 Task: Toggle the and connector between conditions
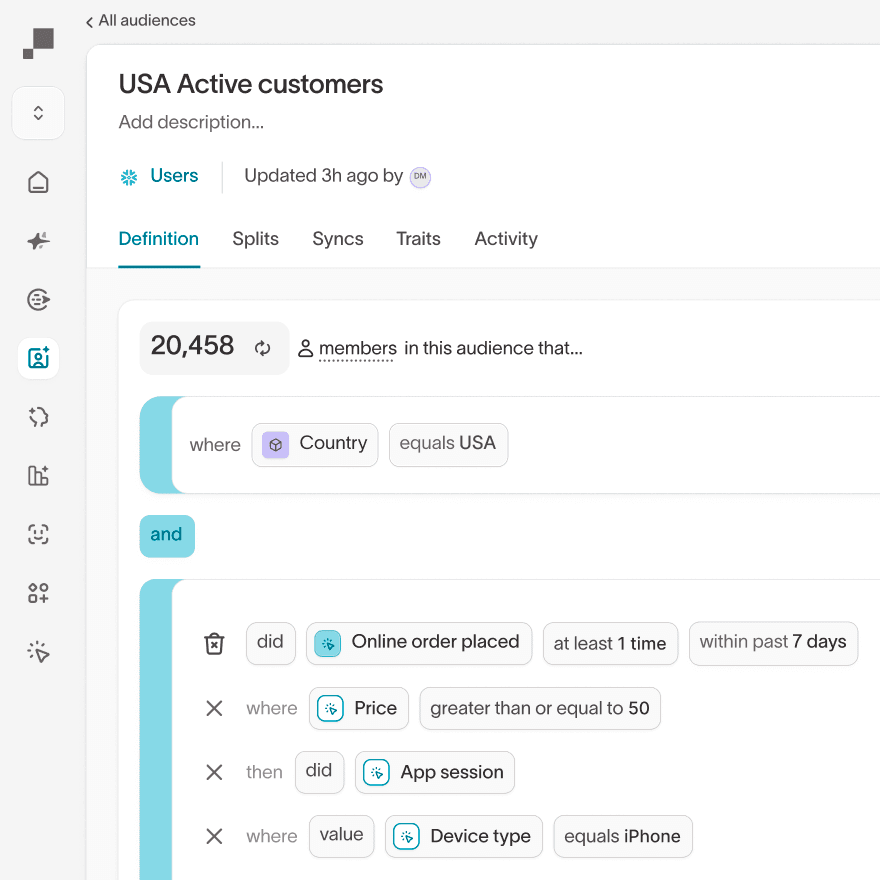167,536
